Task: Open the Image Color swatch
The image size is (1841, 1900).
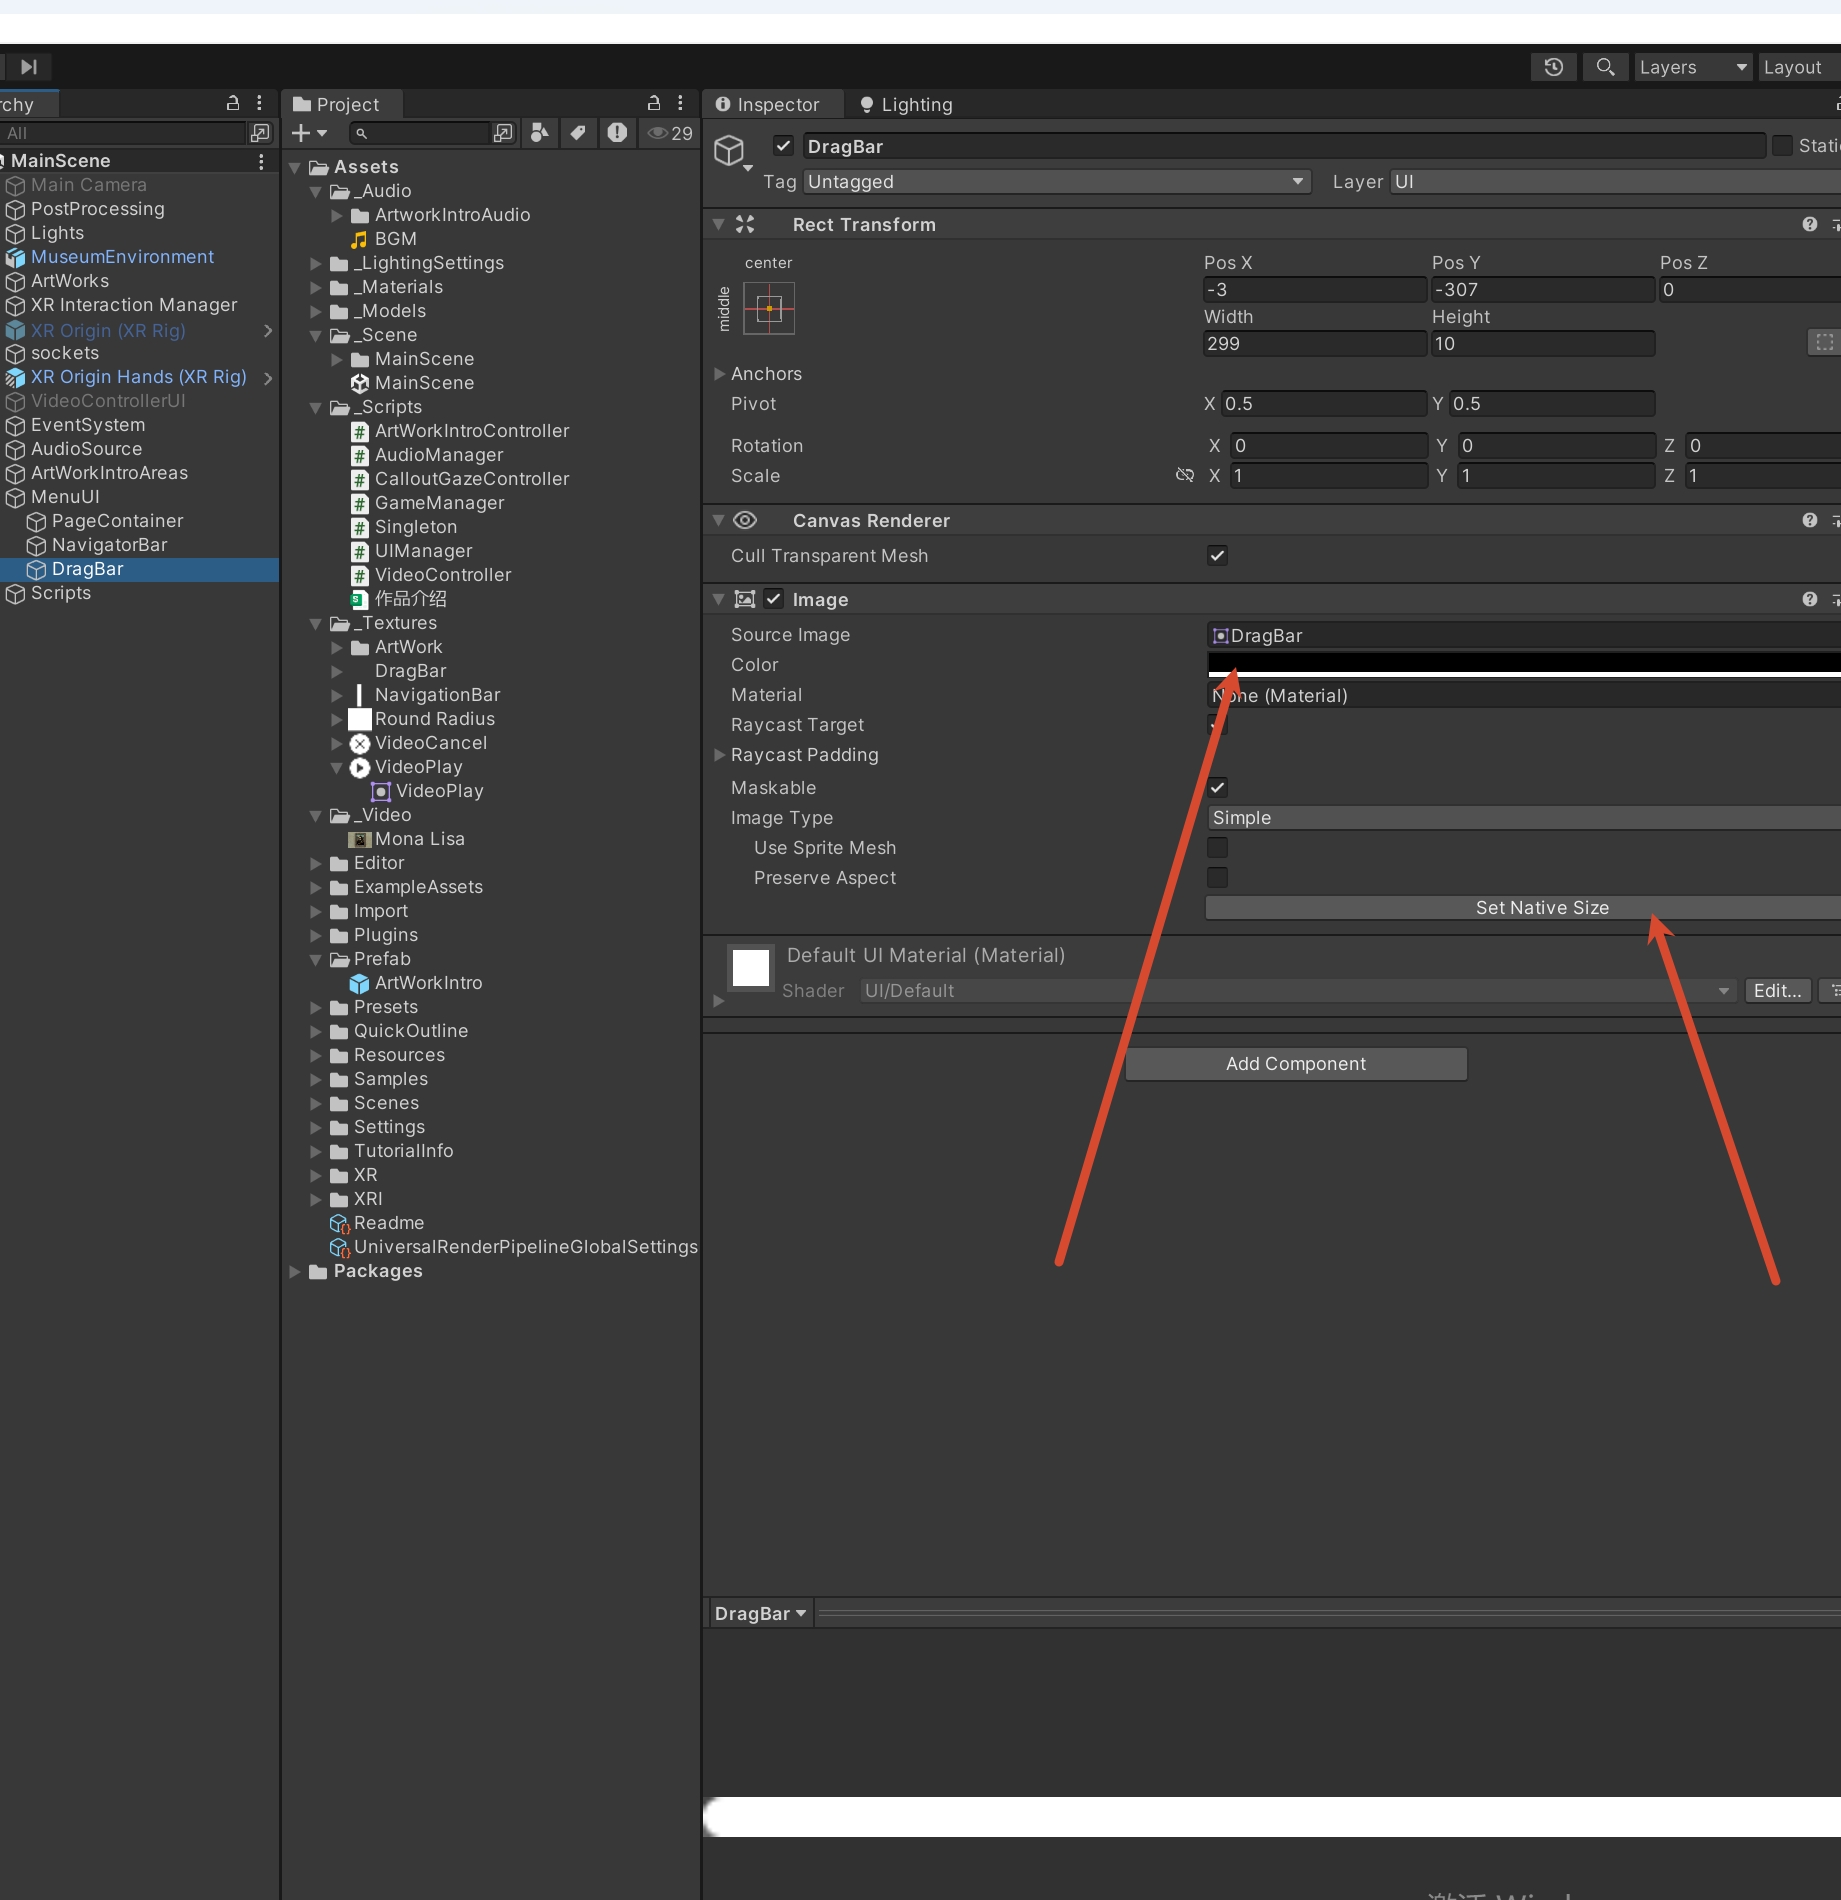Action: click(x=1524, y=664)
